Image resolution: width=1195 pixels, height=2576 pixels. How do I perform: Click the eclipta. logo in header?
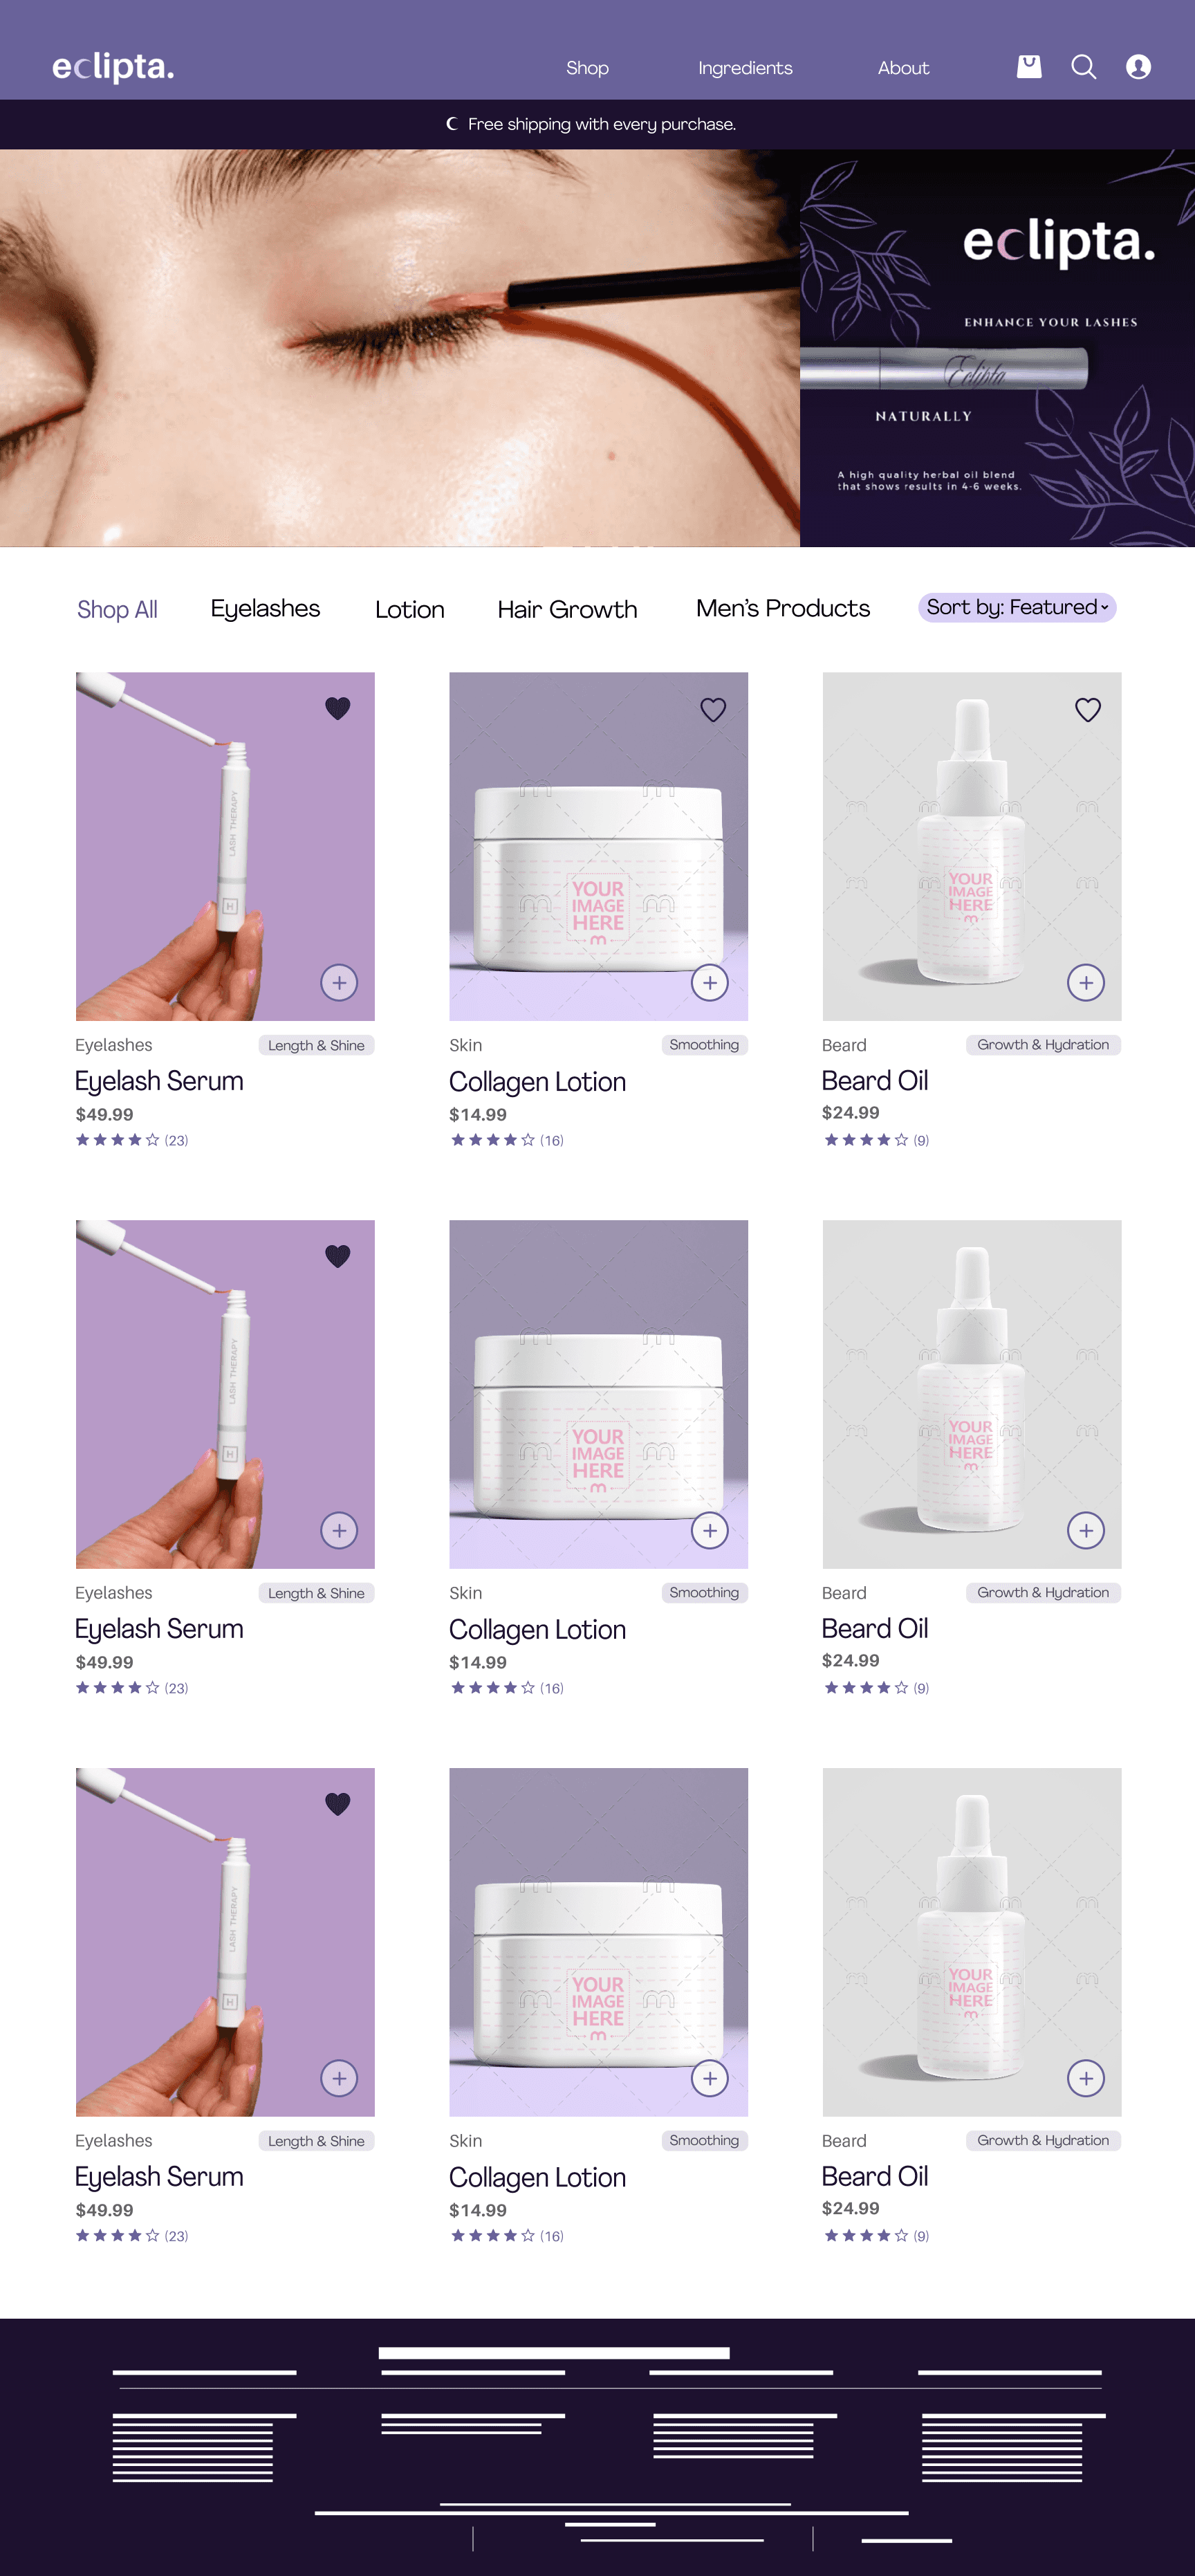tap(113, 67)
